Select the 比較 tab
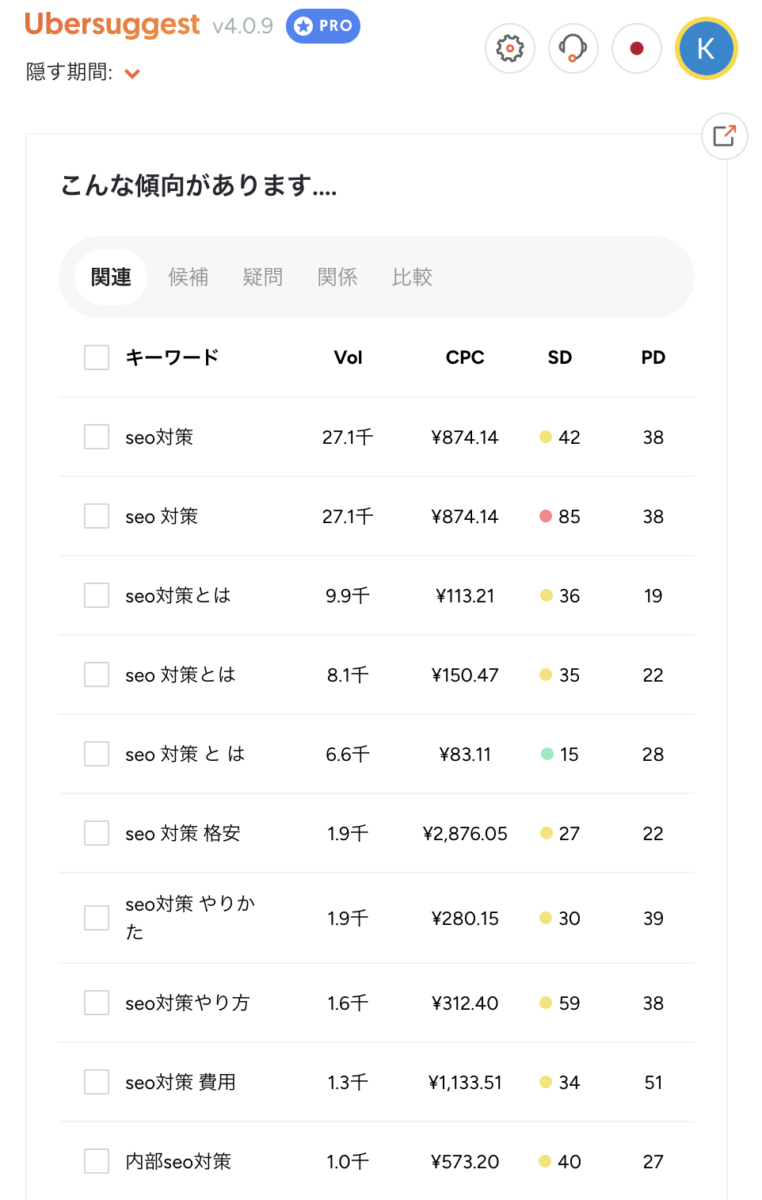762x1200 pixels. (412, 277)
